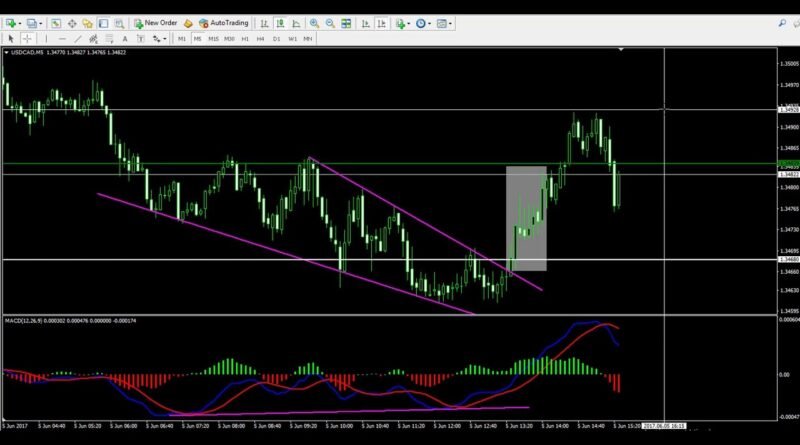800x445 pixels.
Task: Select the Text Label tool
Action: point(141,39)
